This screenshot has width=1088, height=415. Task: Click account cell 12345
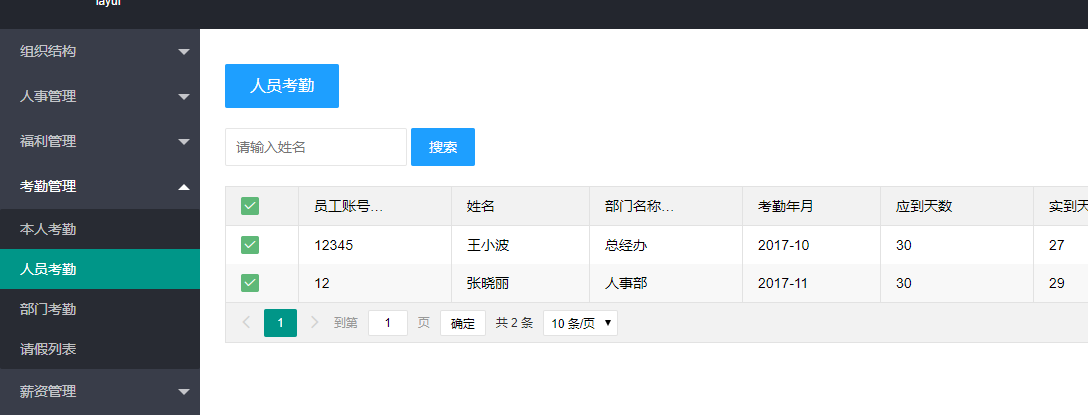pyautogui.click(x=375, y=245)
